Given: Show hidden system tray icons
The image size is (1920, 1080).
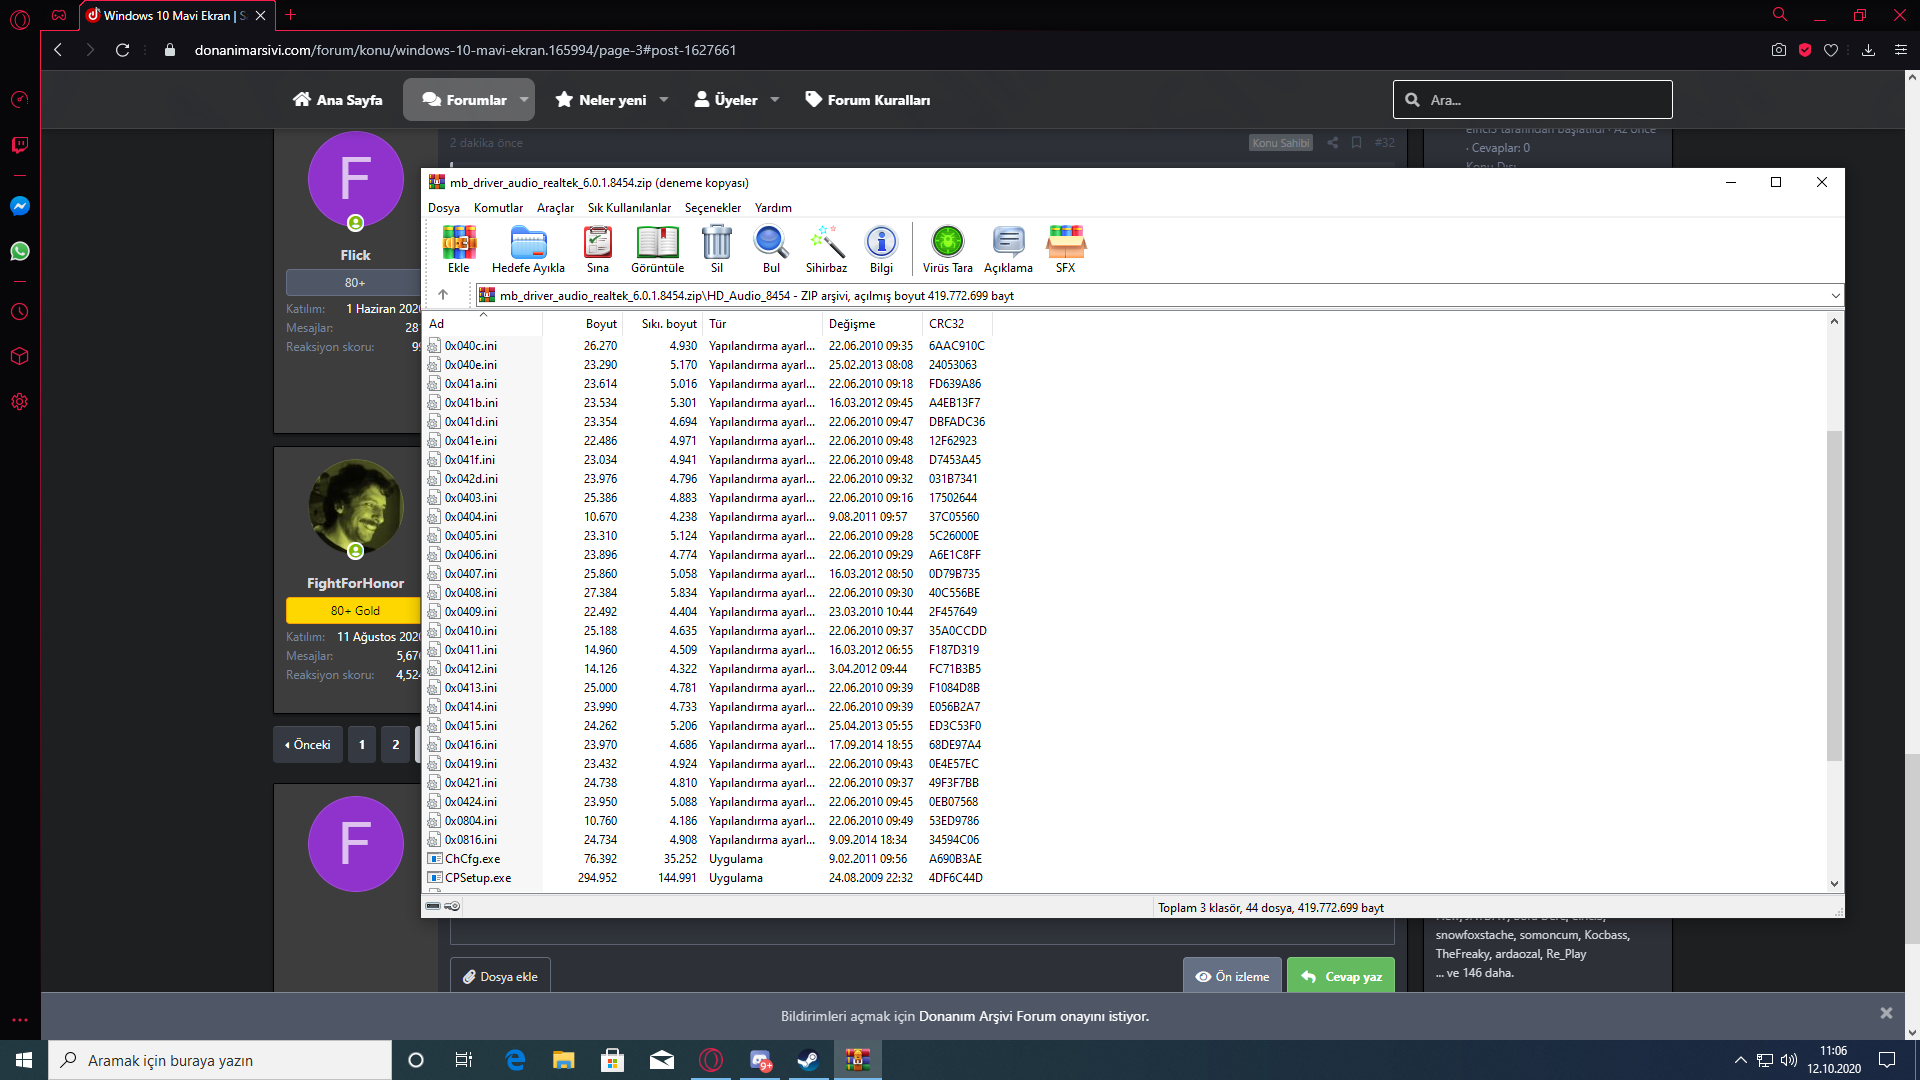Looking at the screenshot, I should point(1741,1060).
